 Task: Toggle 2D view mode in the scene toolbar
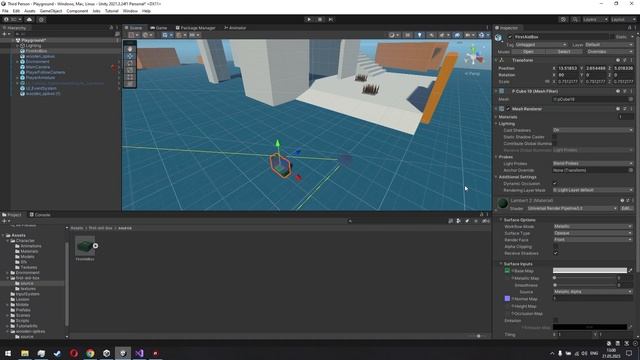coord(407,35)
